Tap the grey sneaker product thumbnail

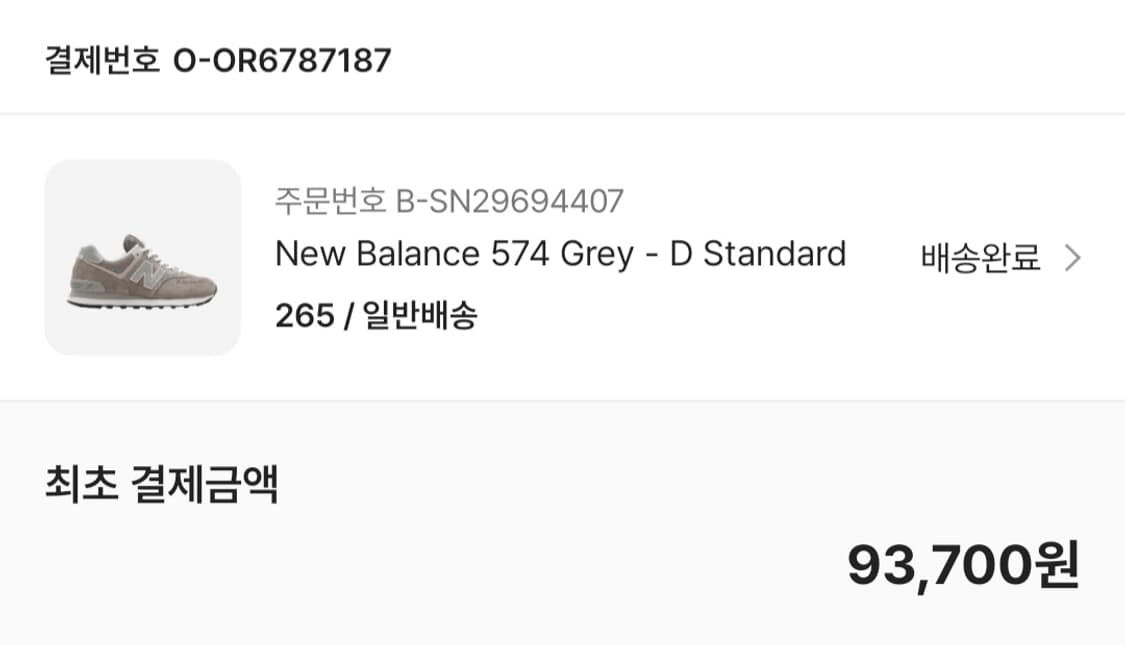click(143, 258)
